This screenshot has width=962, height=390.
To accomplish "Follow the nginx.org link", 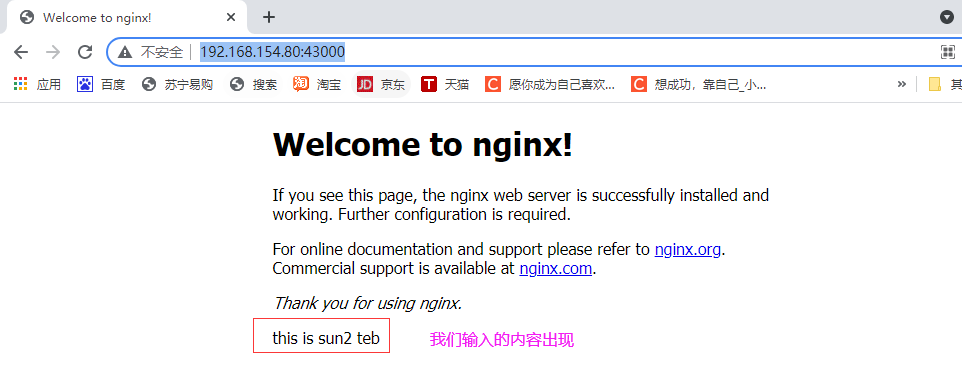I will pos(688,250).
